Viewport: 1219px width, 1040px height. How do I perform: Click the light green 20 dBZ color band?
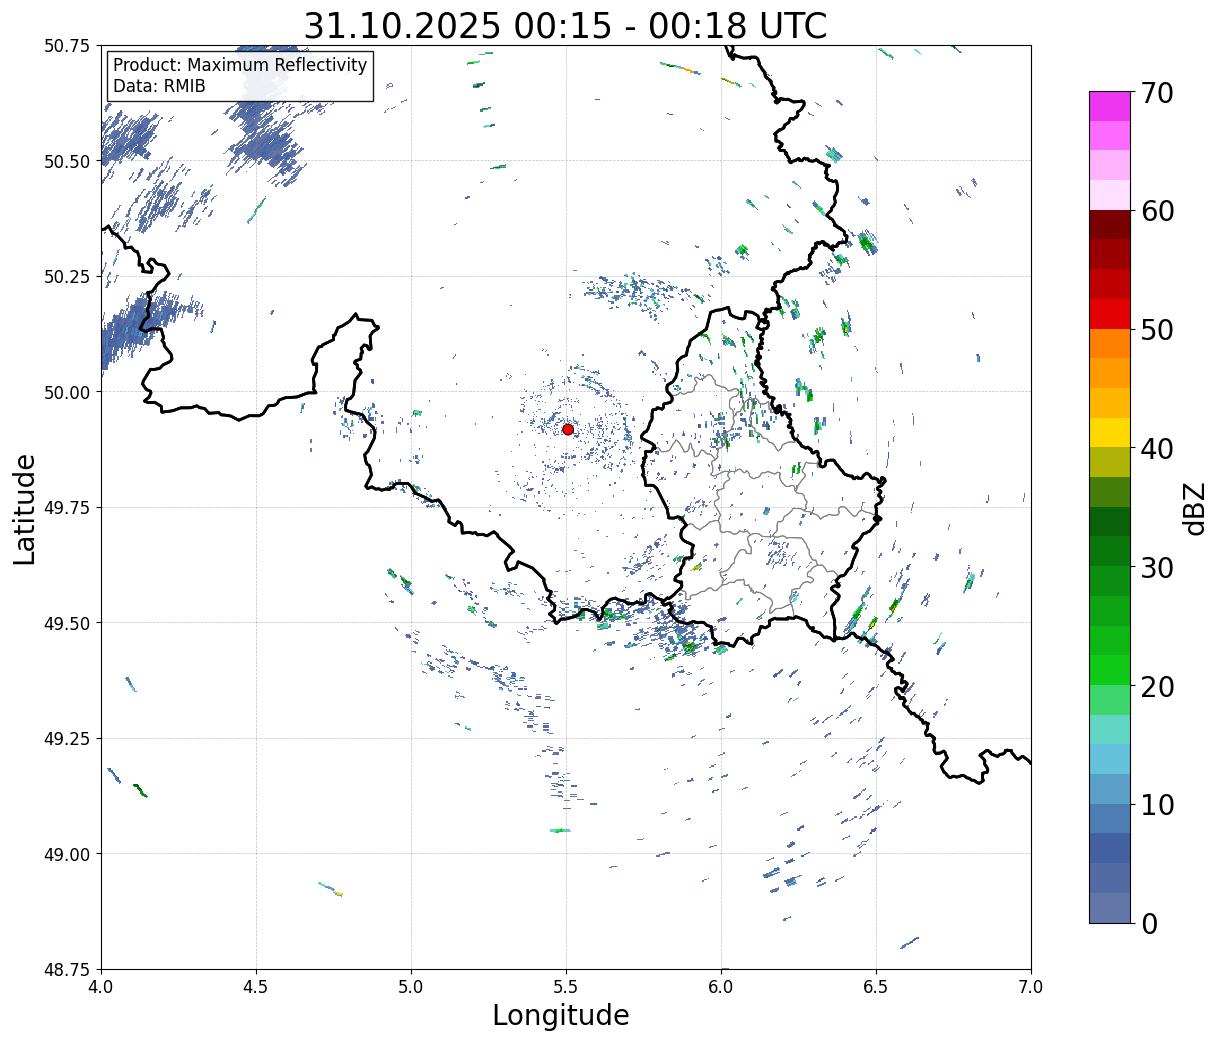(x=1110, y=699)
